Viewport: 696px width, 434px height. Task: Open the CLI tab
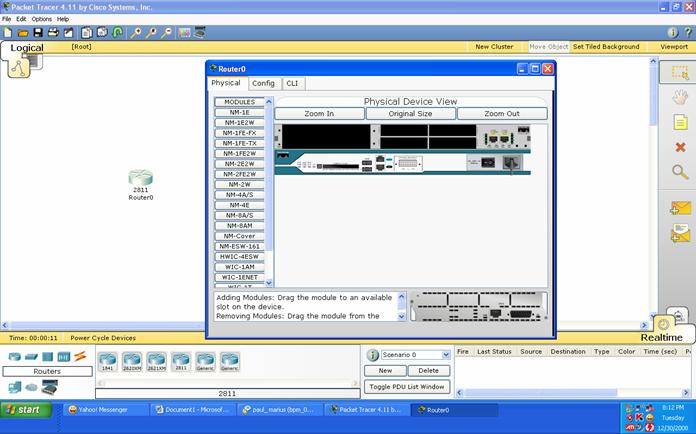292,83
